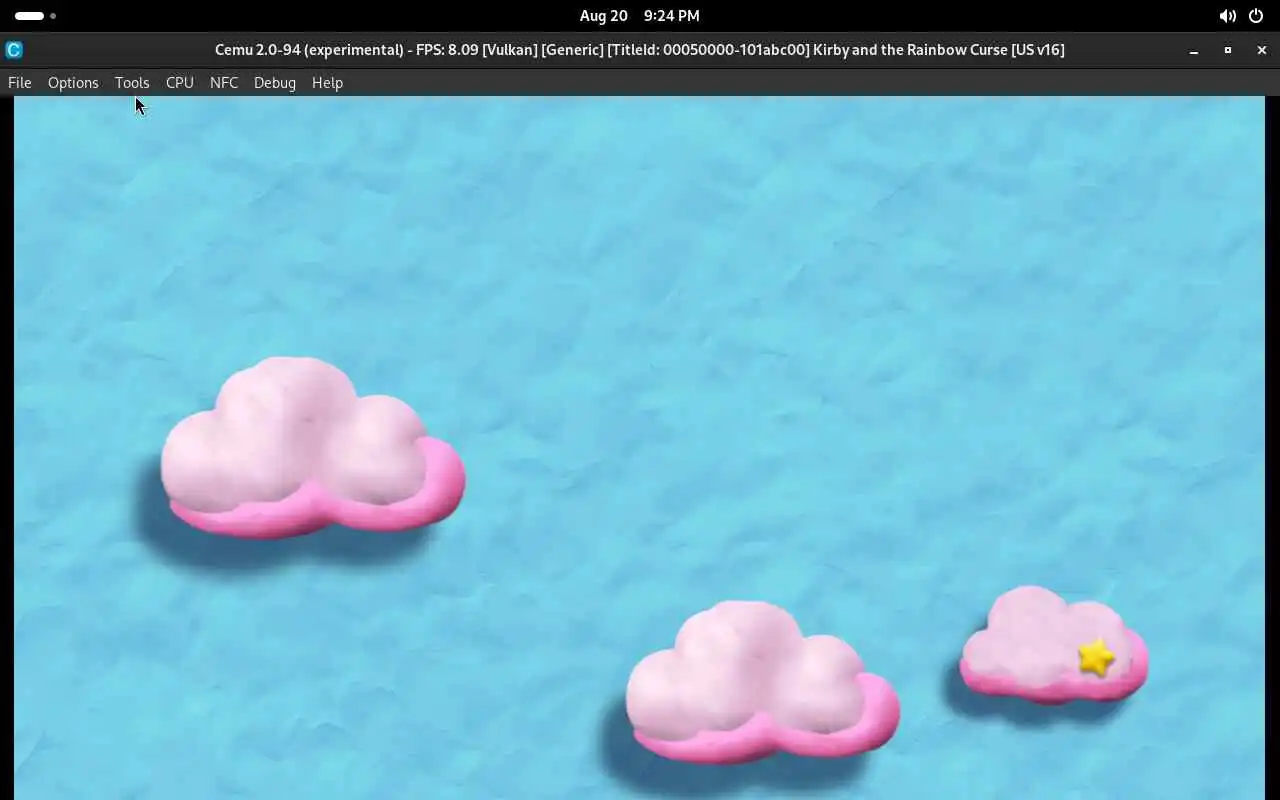1280x800 pixels.
Task: Close the Cemu window
Action: pos(1262,50)
